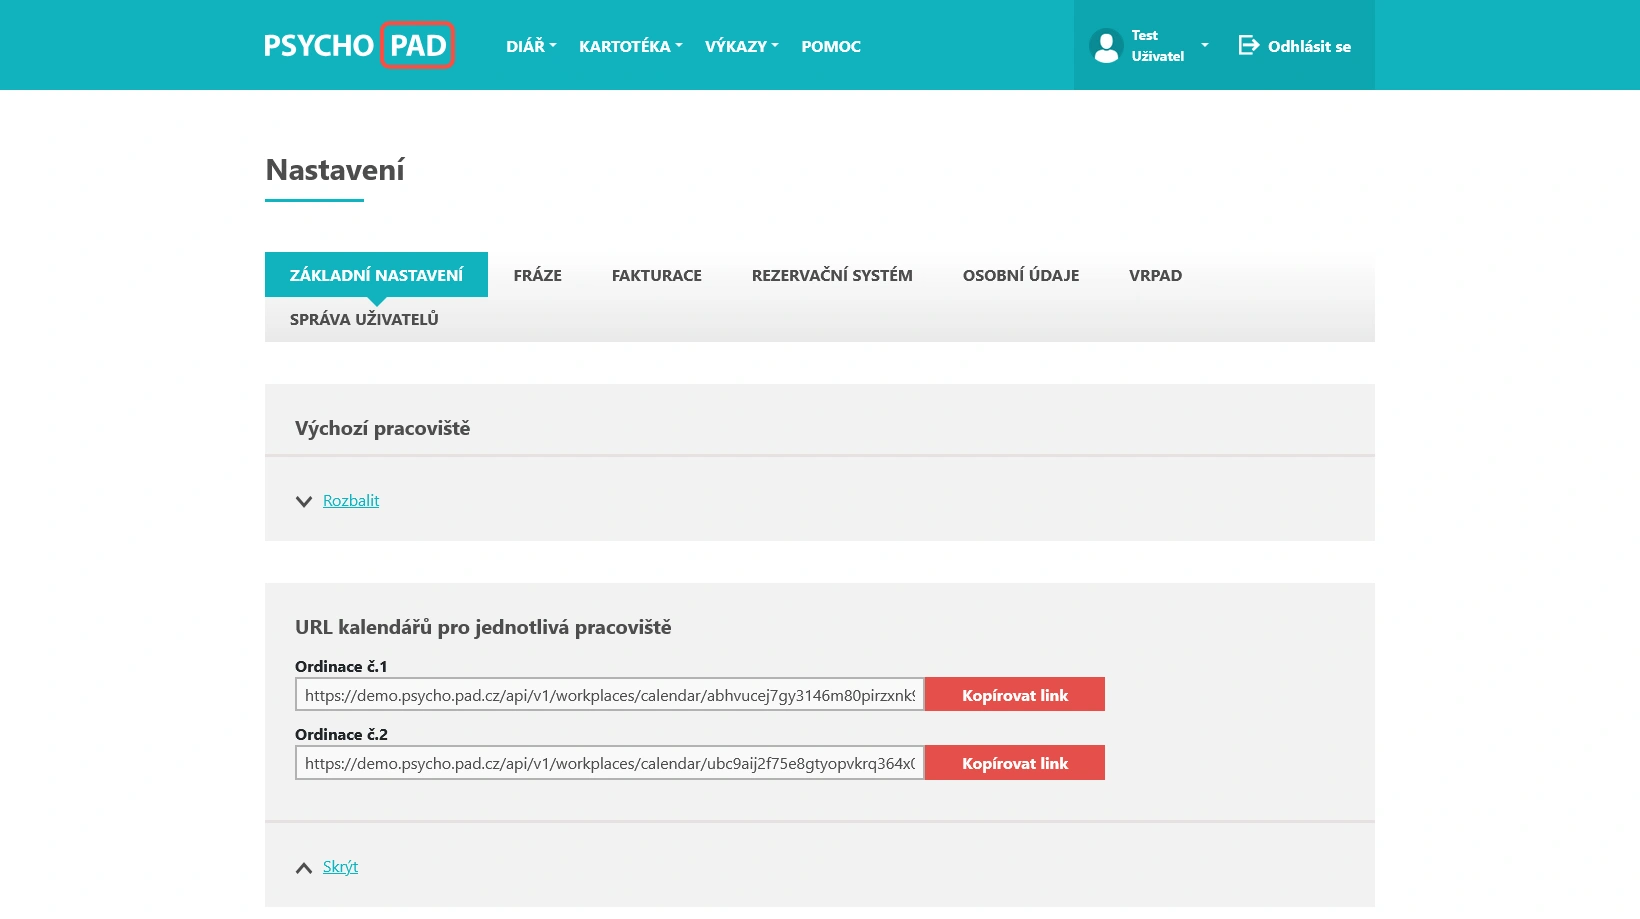This screenshot has height=919, width=1640.
Task: Switch to the Fakturace tab
Action: (x=656, y=275)
